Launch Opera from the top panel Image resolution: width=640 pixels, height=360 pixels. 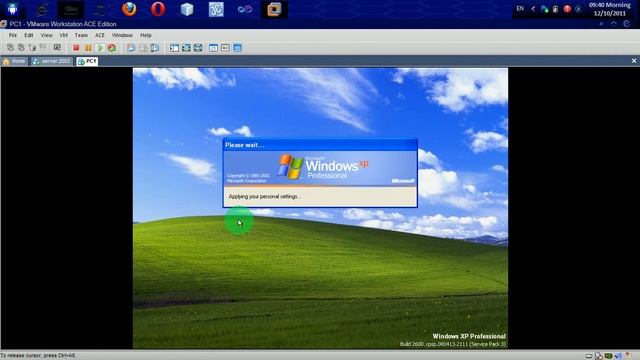coord(158,9)
